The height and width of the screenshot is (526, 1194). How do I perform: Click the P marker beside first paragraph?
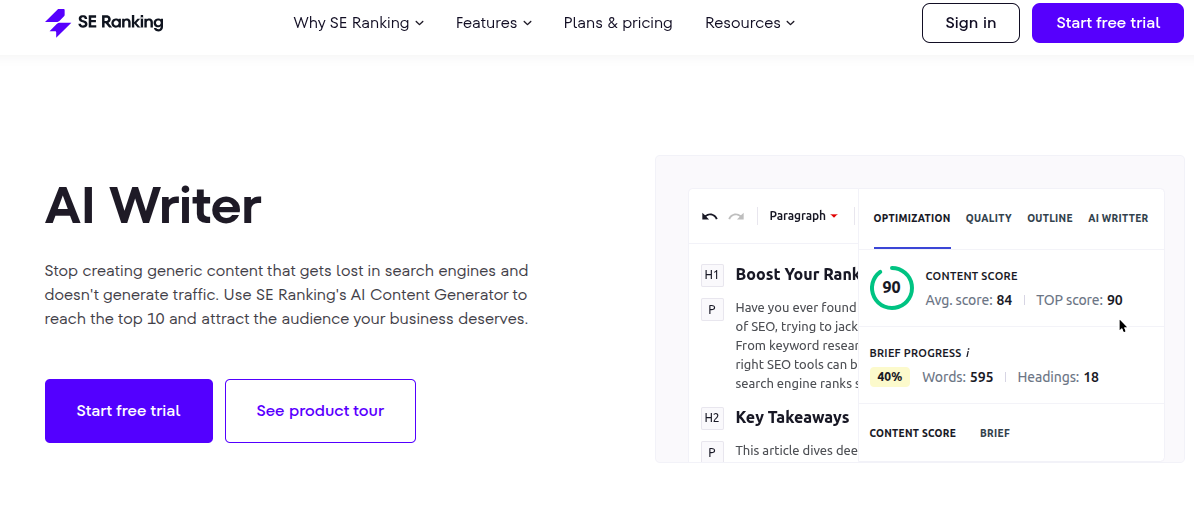point(712,310)
